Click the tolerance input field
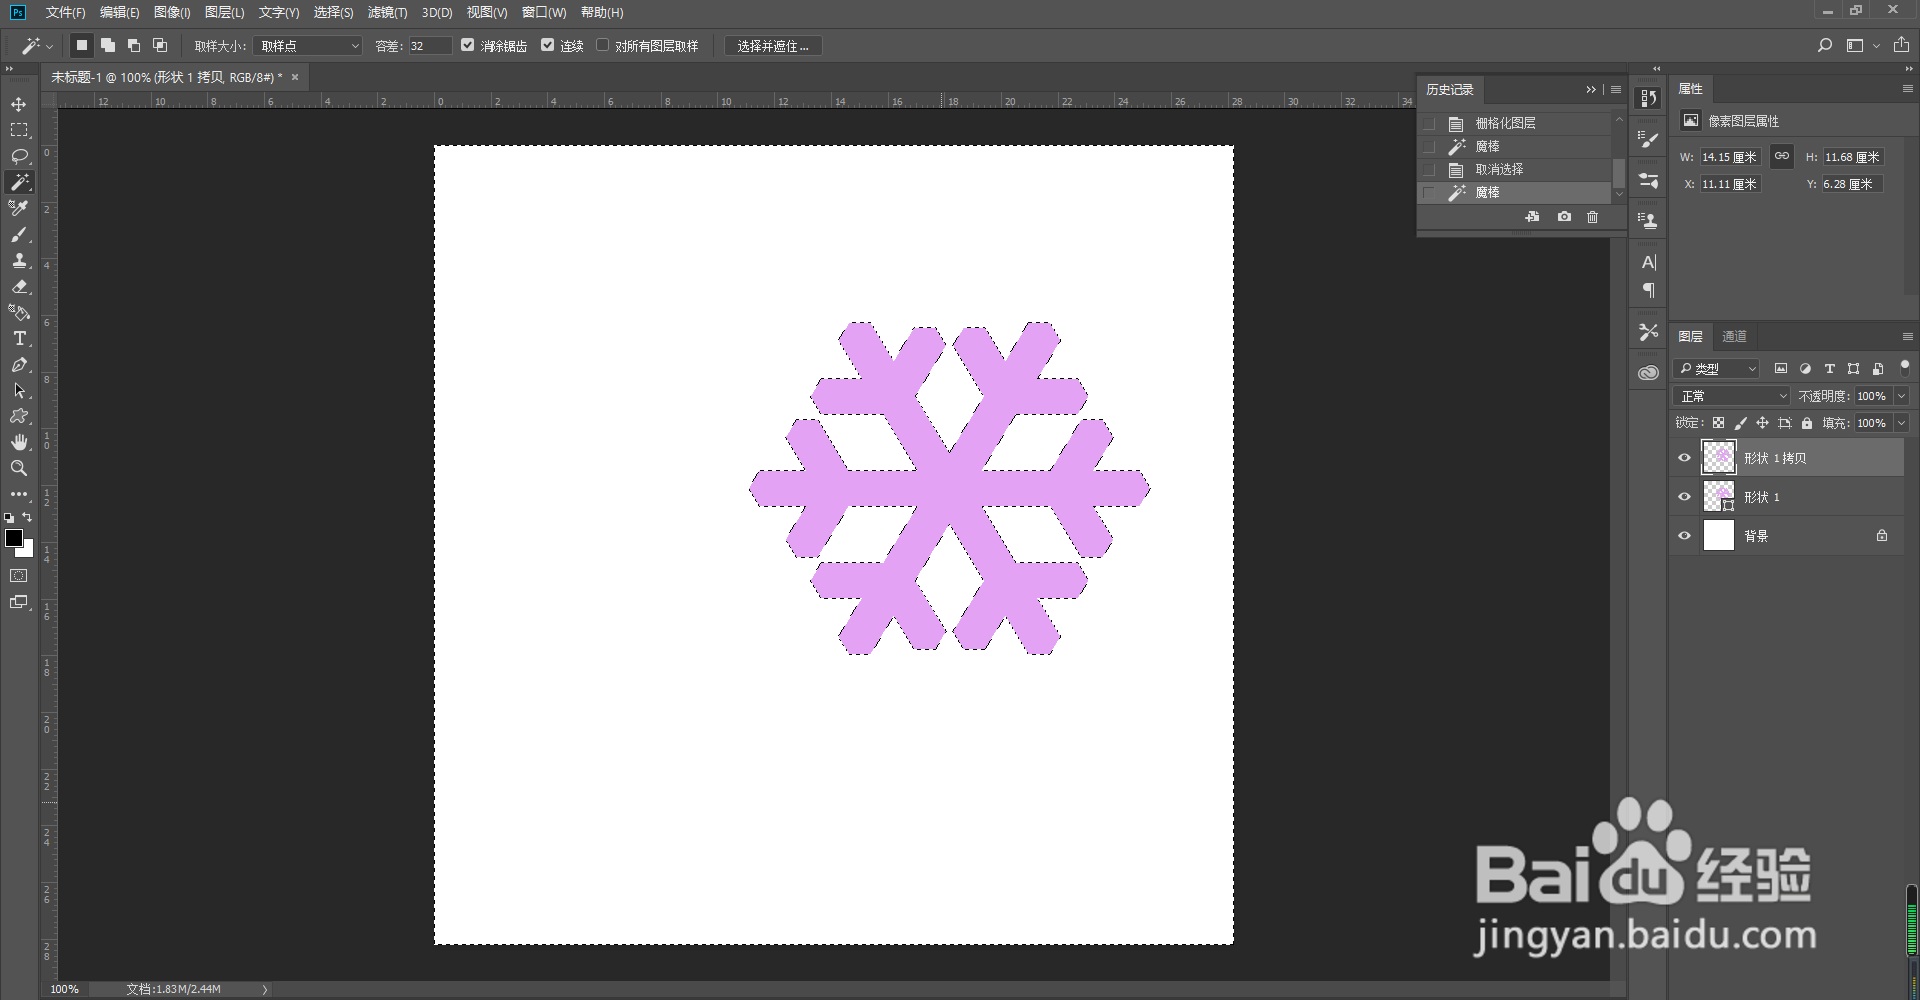1920x1000 pixels. coord(430,46)
